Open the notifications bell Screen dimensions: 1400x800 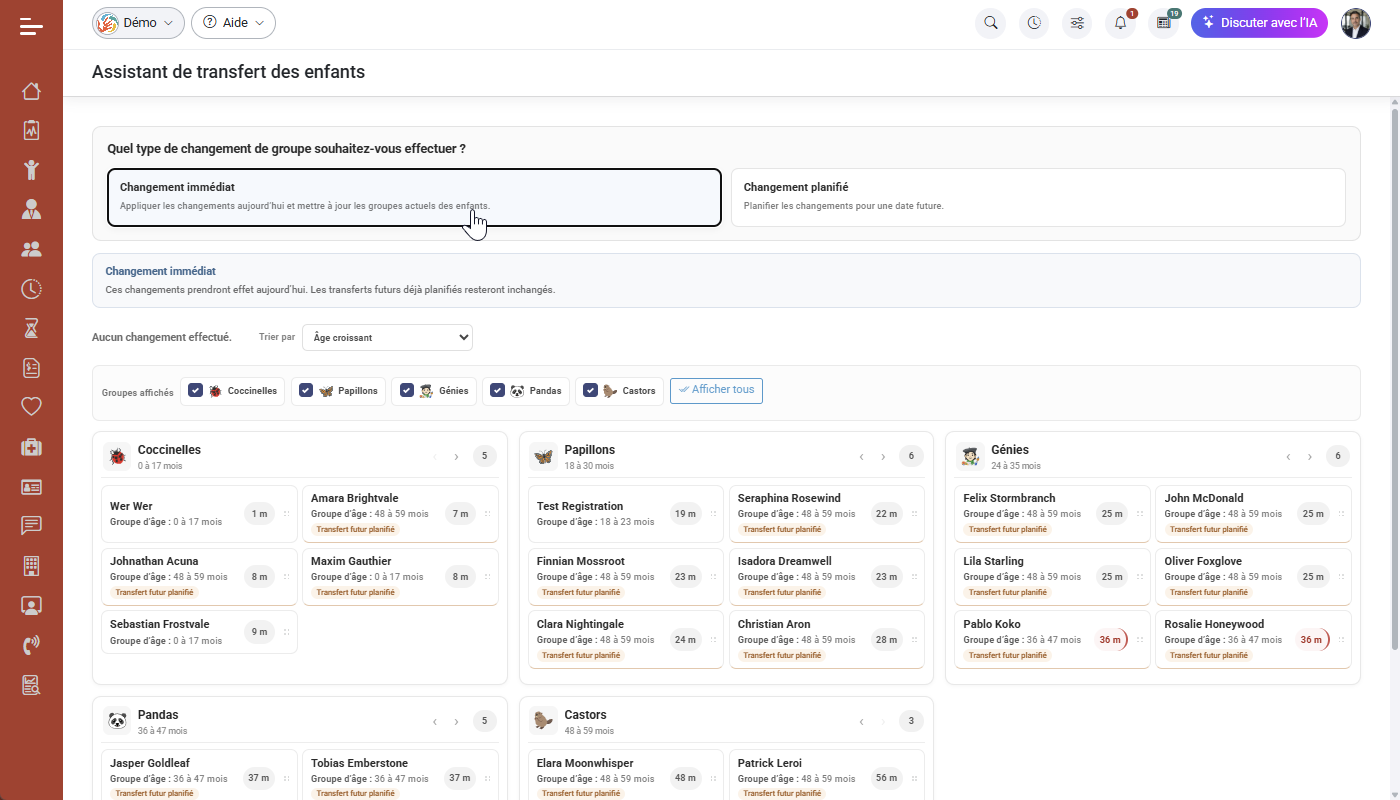[1120, 23]
